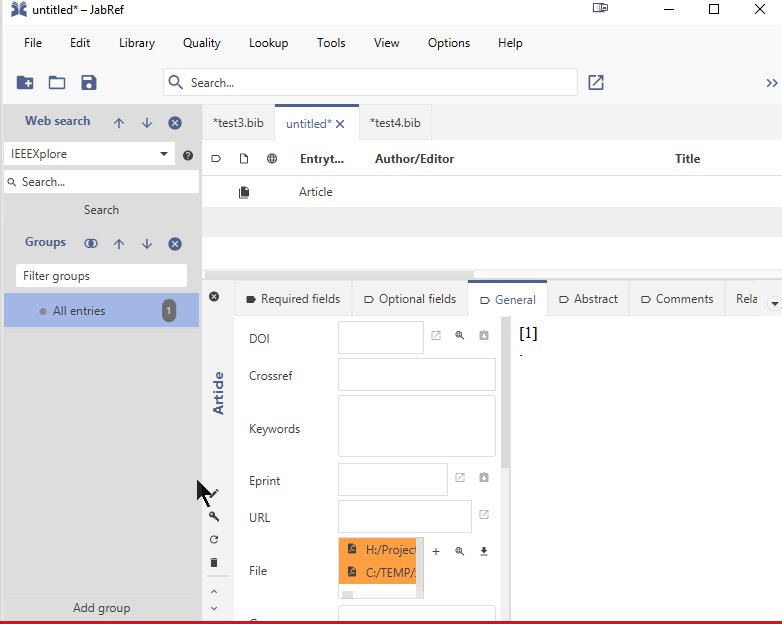
Task: Open the Lookup menu
Action: [268, 43]
